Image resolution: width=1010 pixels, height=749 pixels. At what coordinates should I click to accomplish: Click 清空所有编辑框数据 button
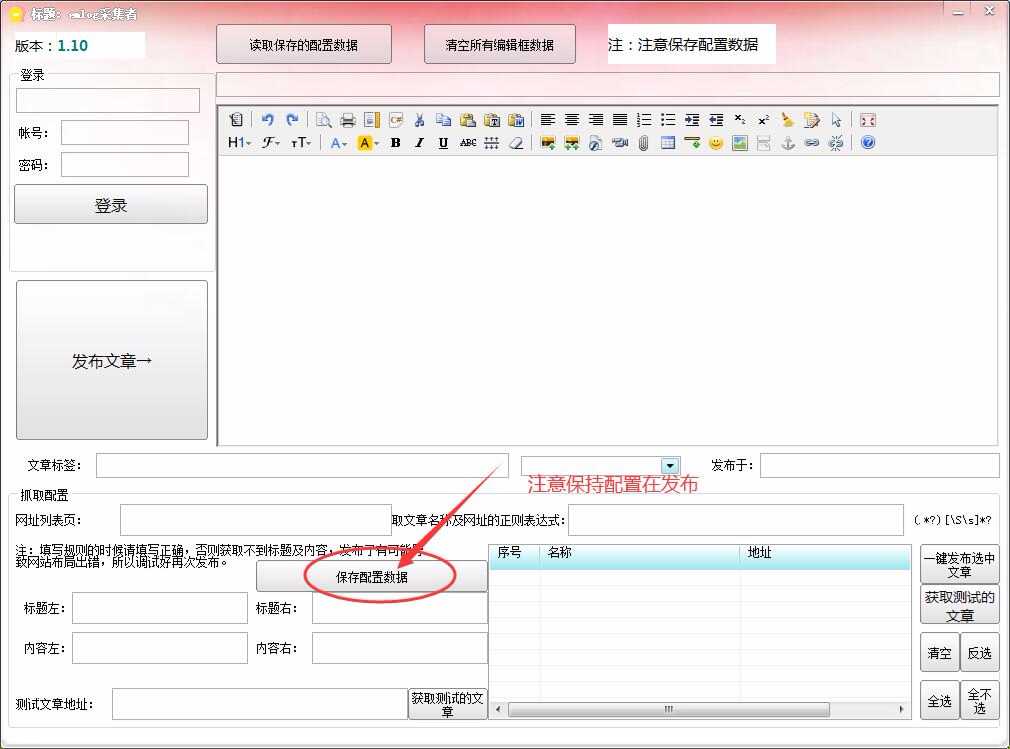point(500,44)
